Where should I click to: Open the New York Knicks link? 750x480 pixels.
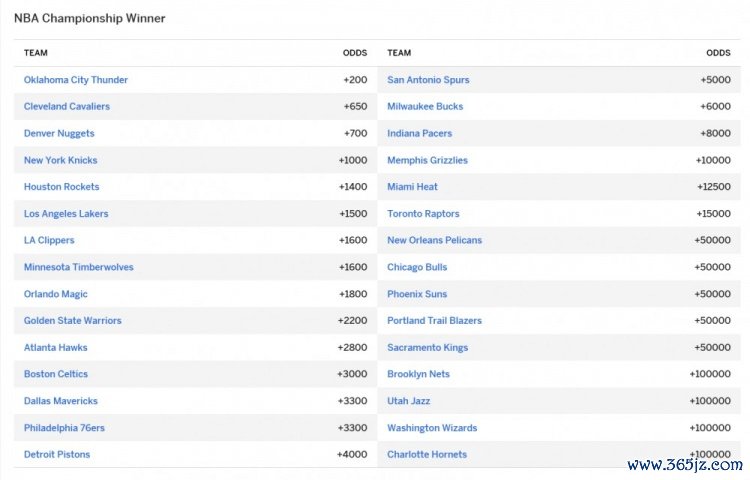coord(61,160)
